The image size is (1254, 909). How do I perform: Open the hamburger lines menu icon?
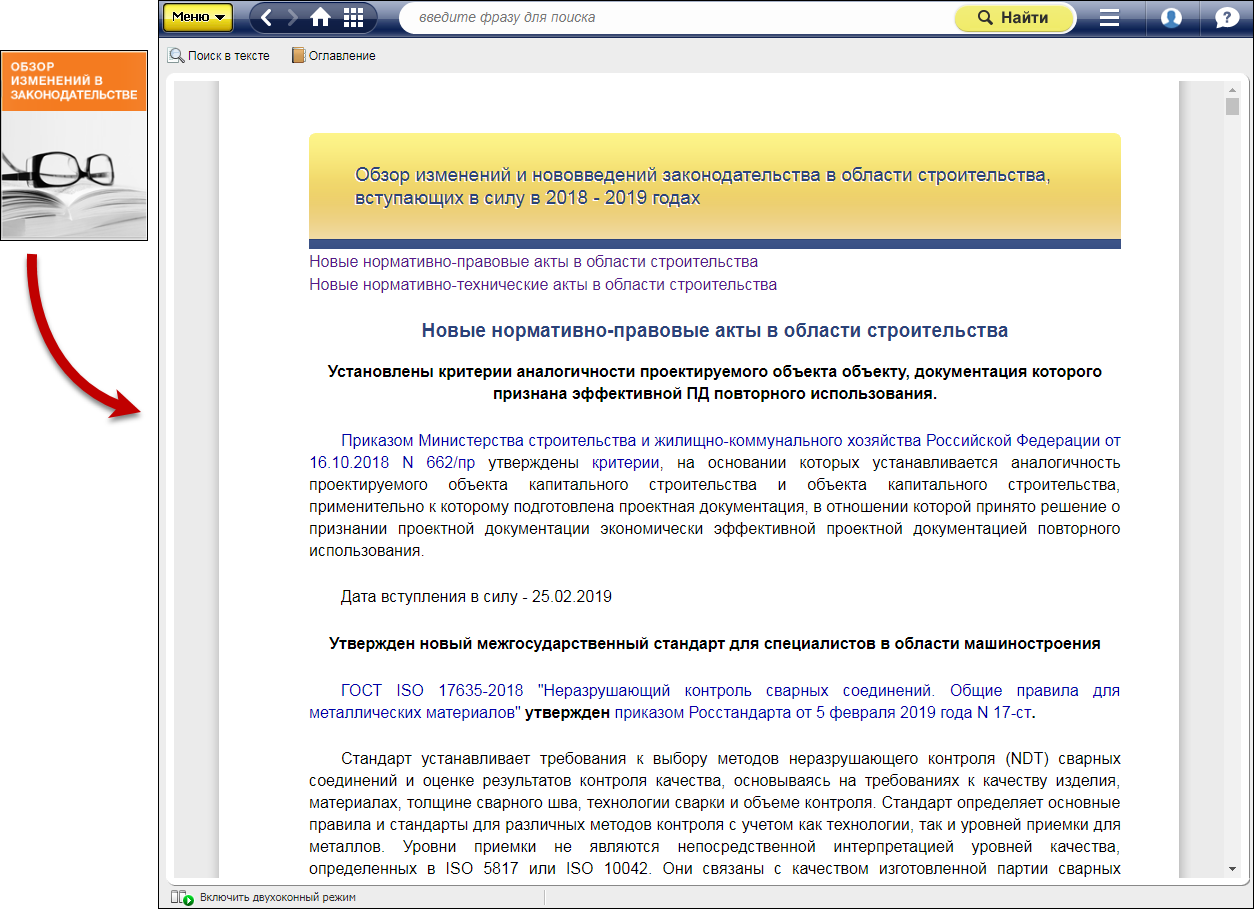tap(1109, 17)
